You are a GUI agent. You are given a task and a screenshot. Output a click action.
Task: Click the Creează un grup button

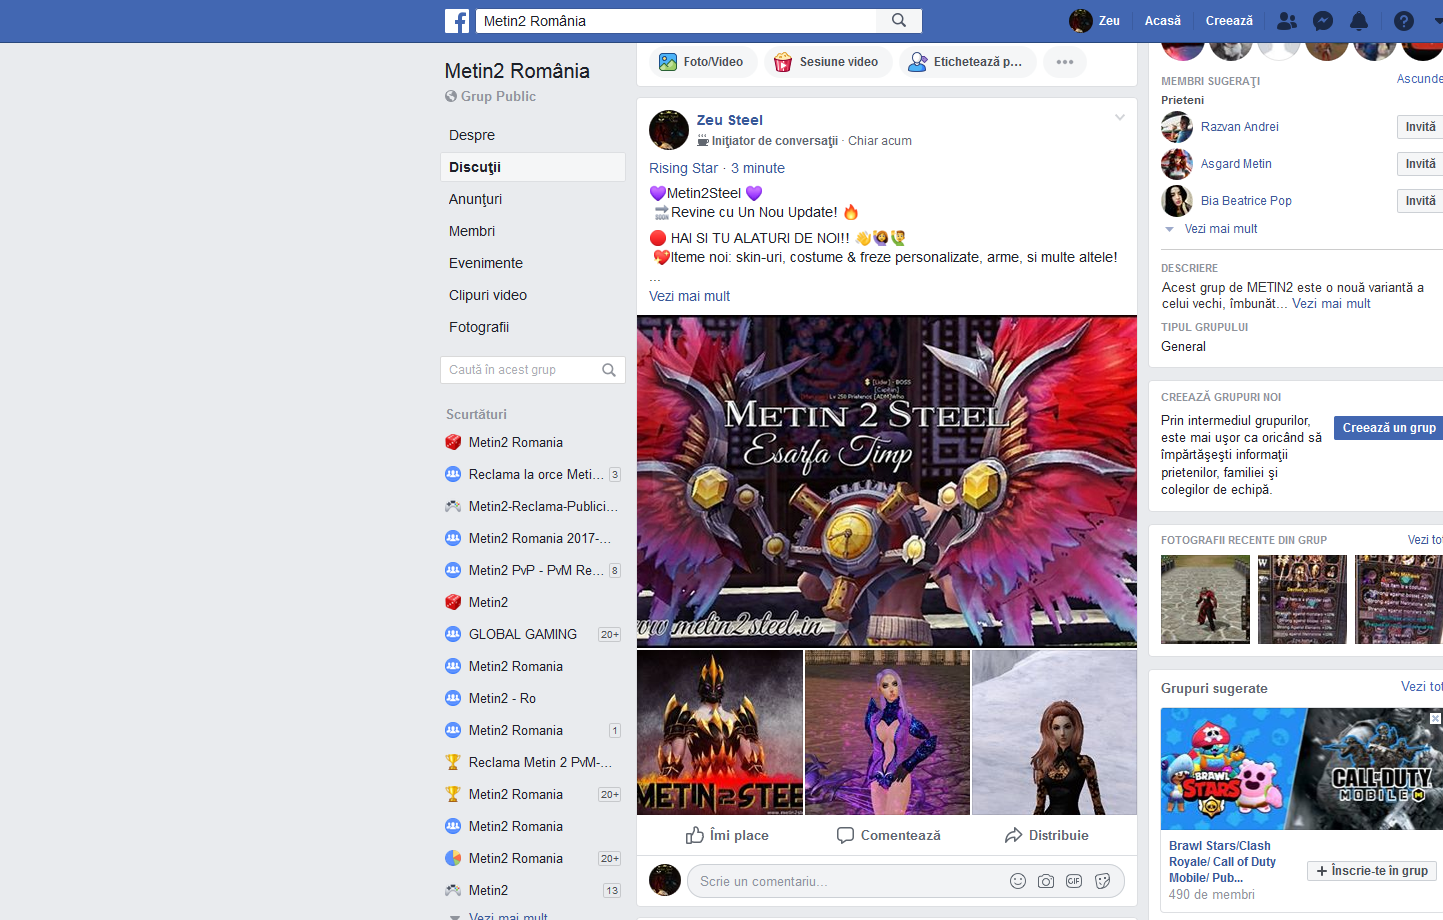coord(1389,428)
